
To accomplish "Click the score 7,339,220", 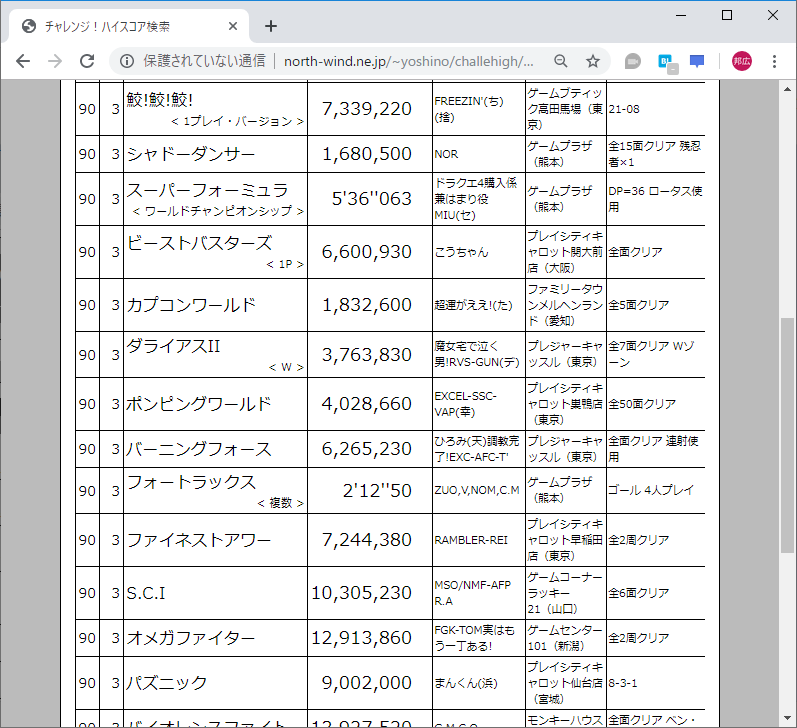I will pyautogui.click(x=366, y=109).
